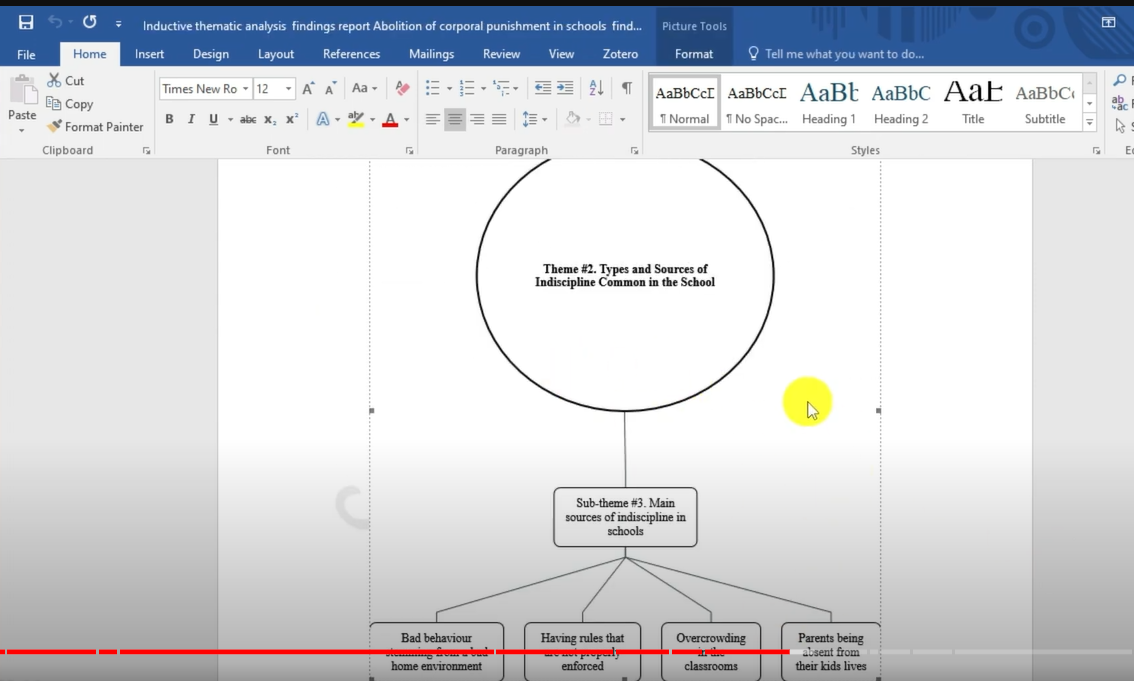Open the Clipboard dialog launcher

(x=147, y=151)
